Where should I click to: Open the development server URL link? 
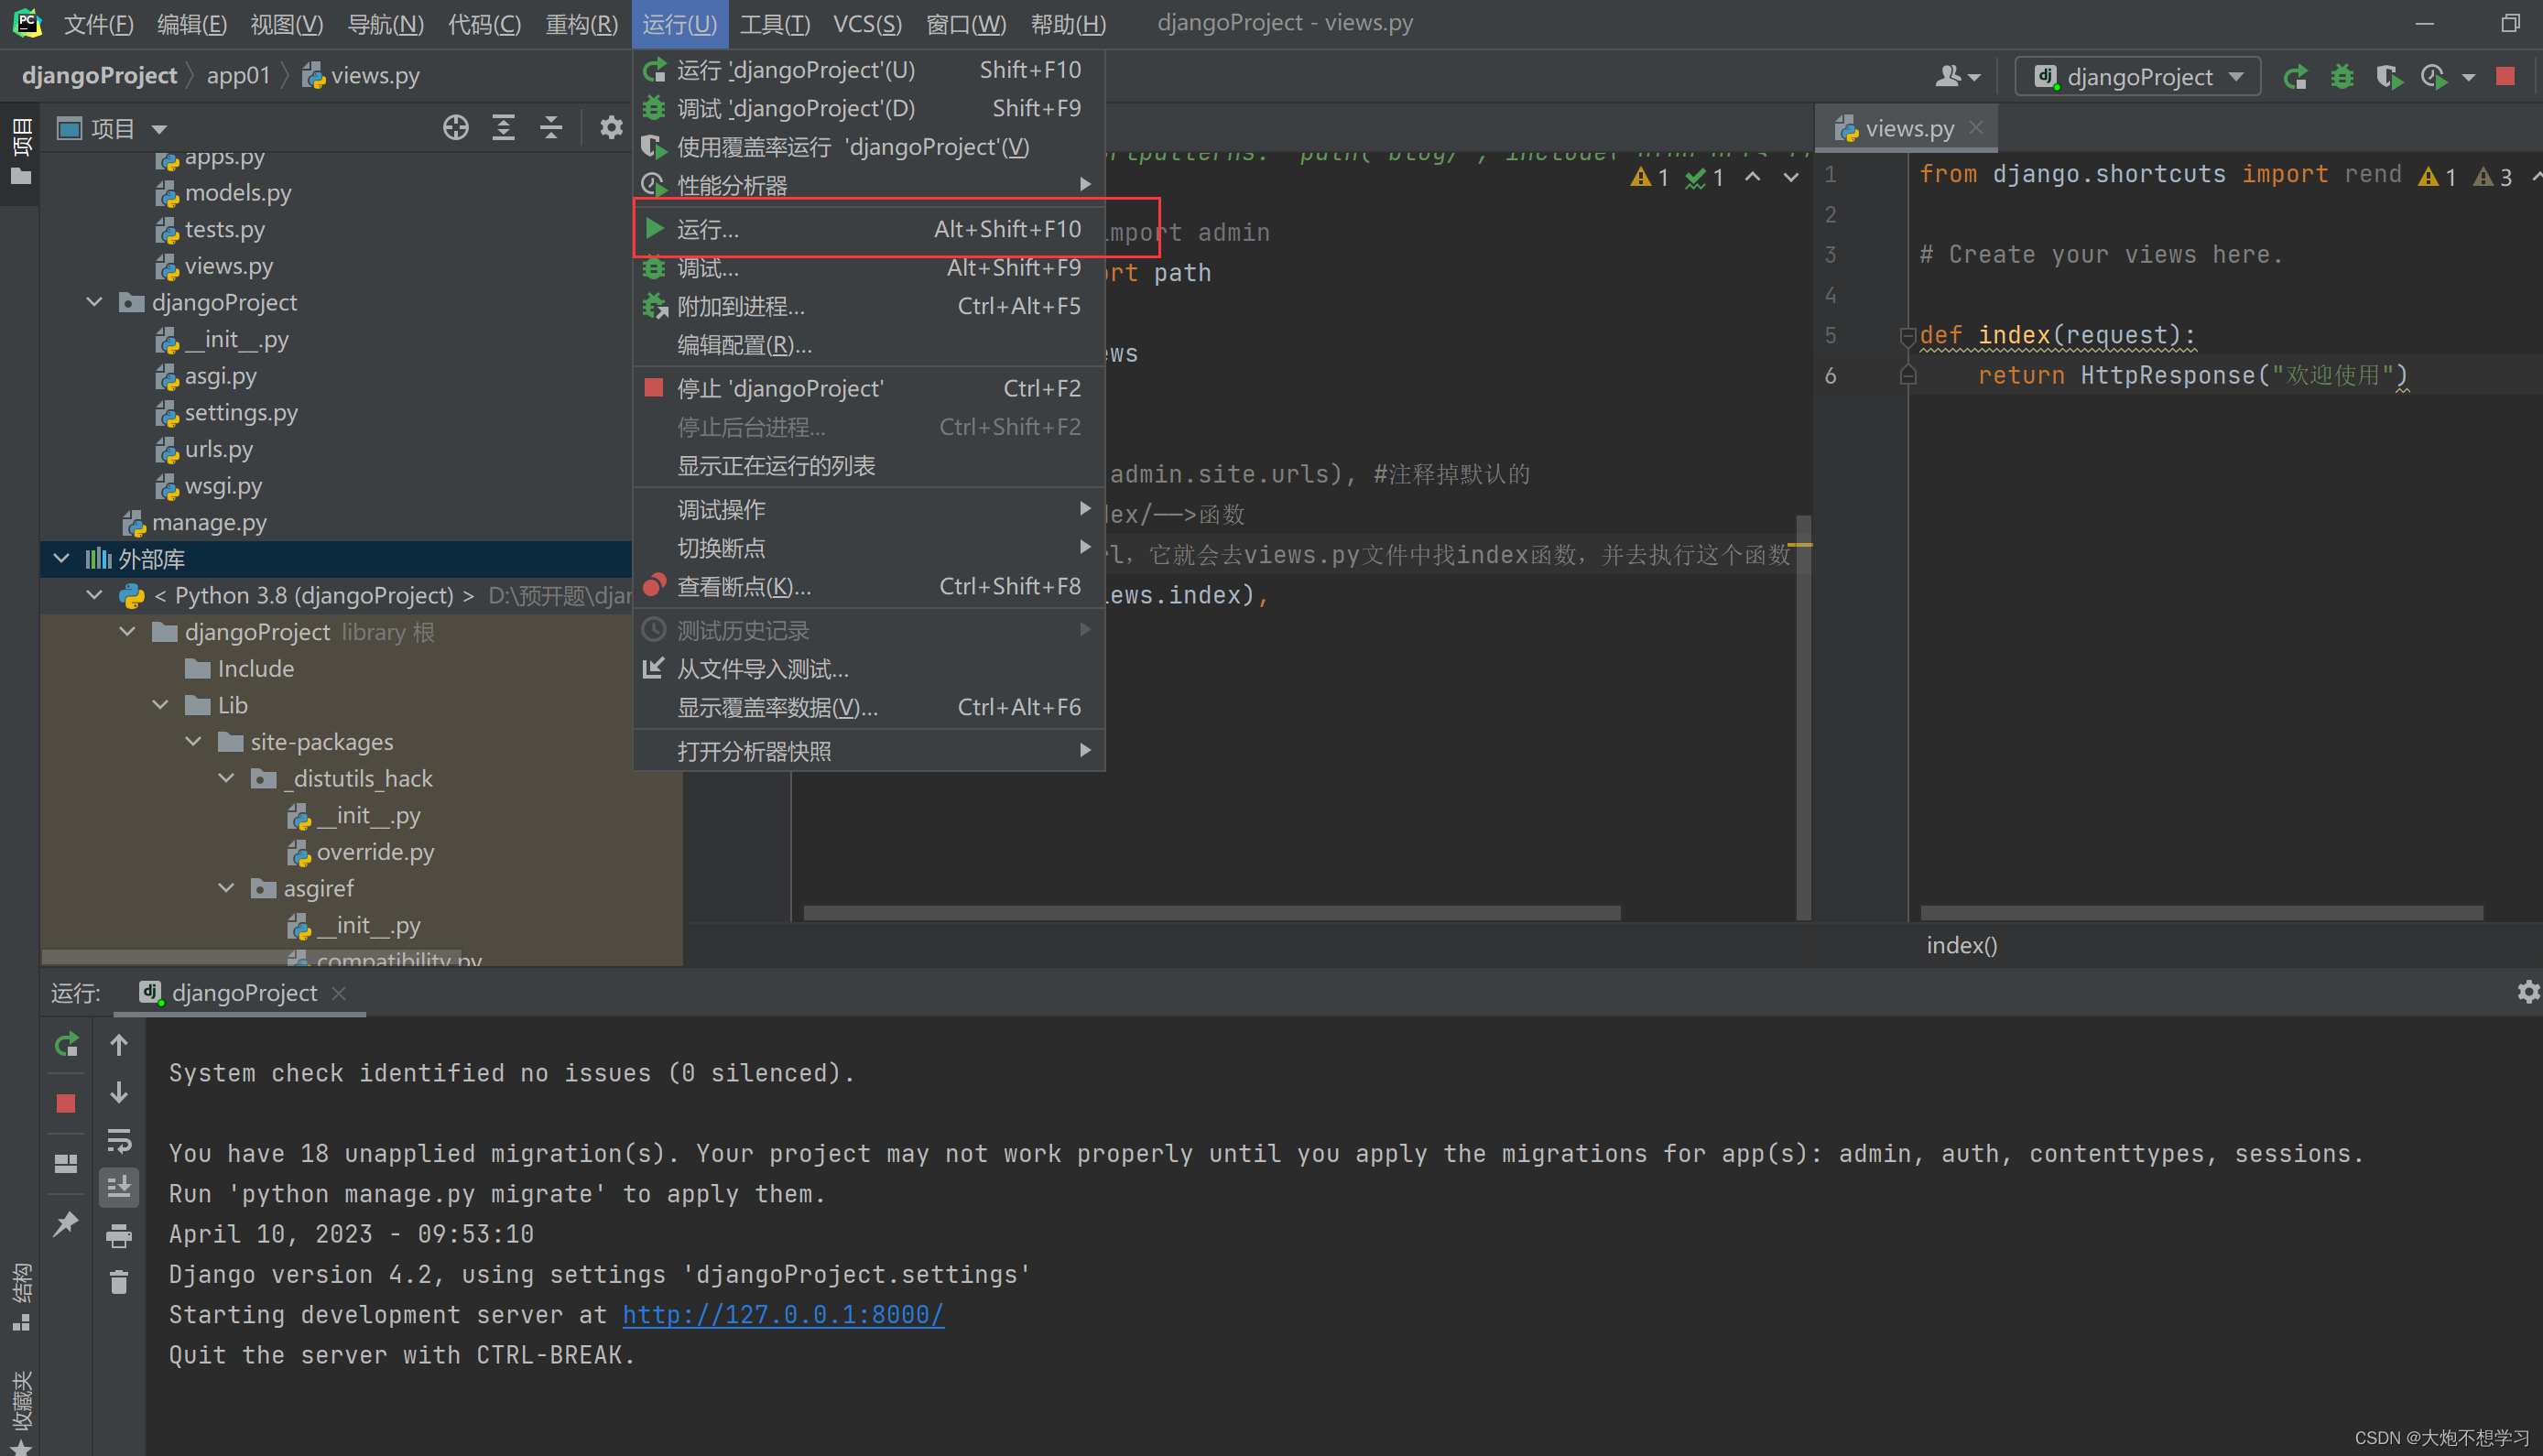coord(783,1314)
